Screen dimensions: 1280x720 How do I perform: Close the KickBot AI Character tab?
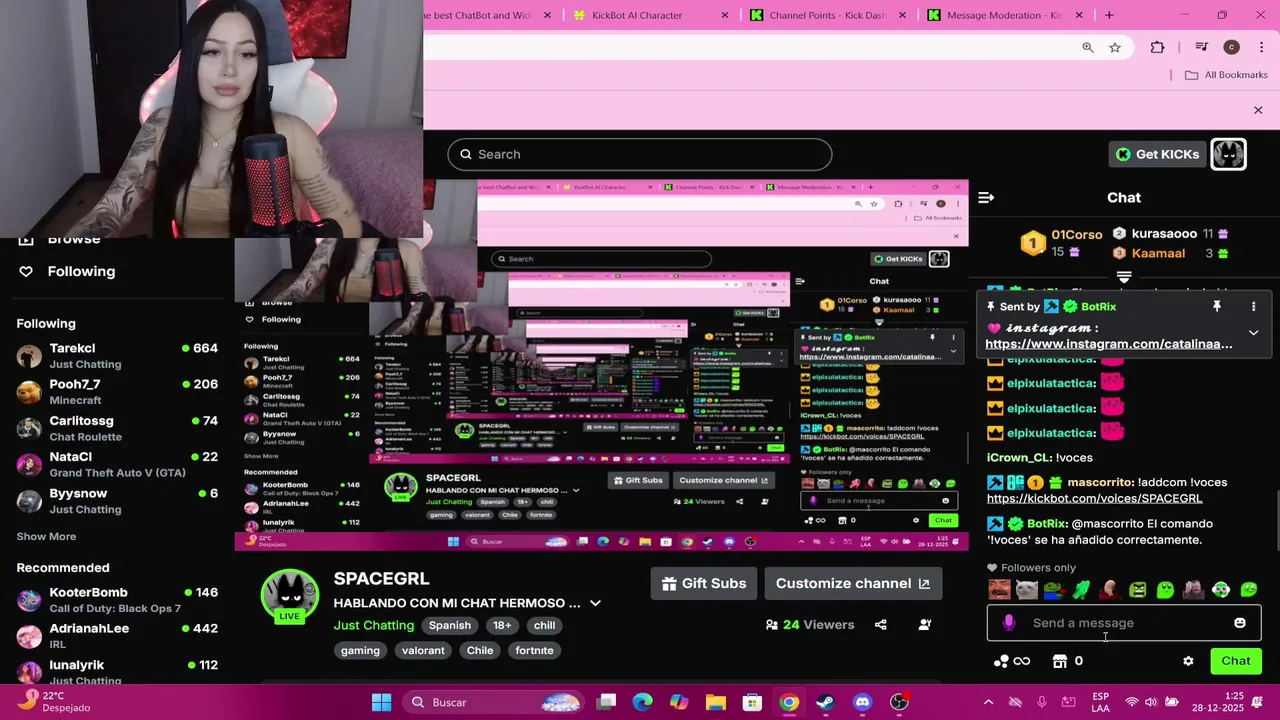point(725,15)
